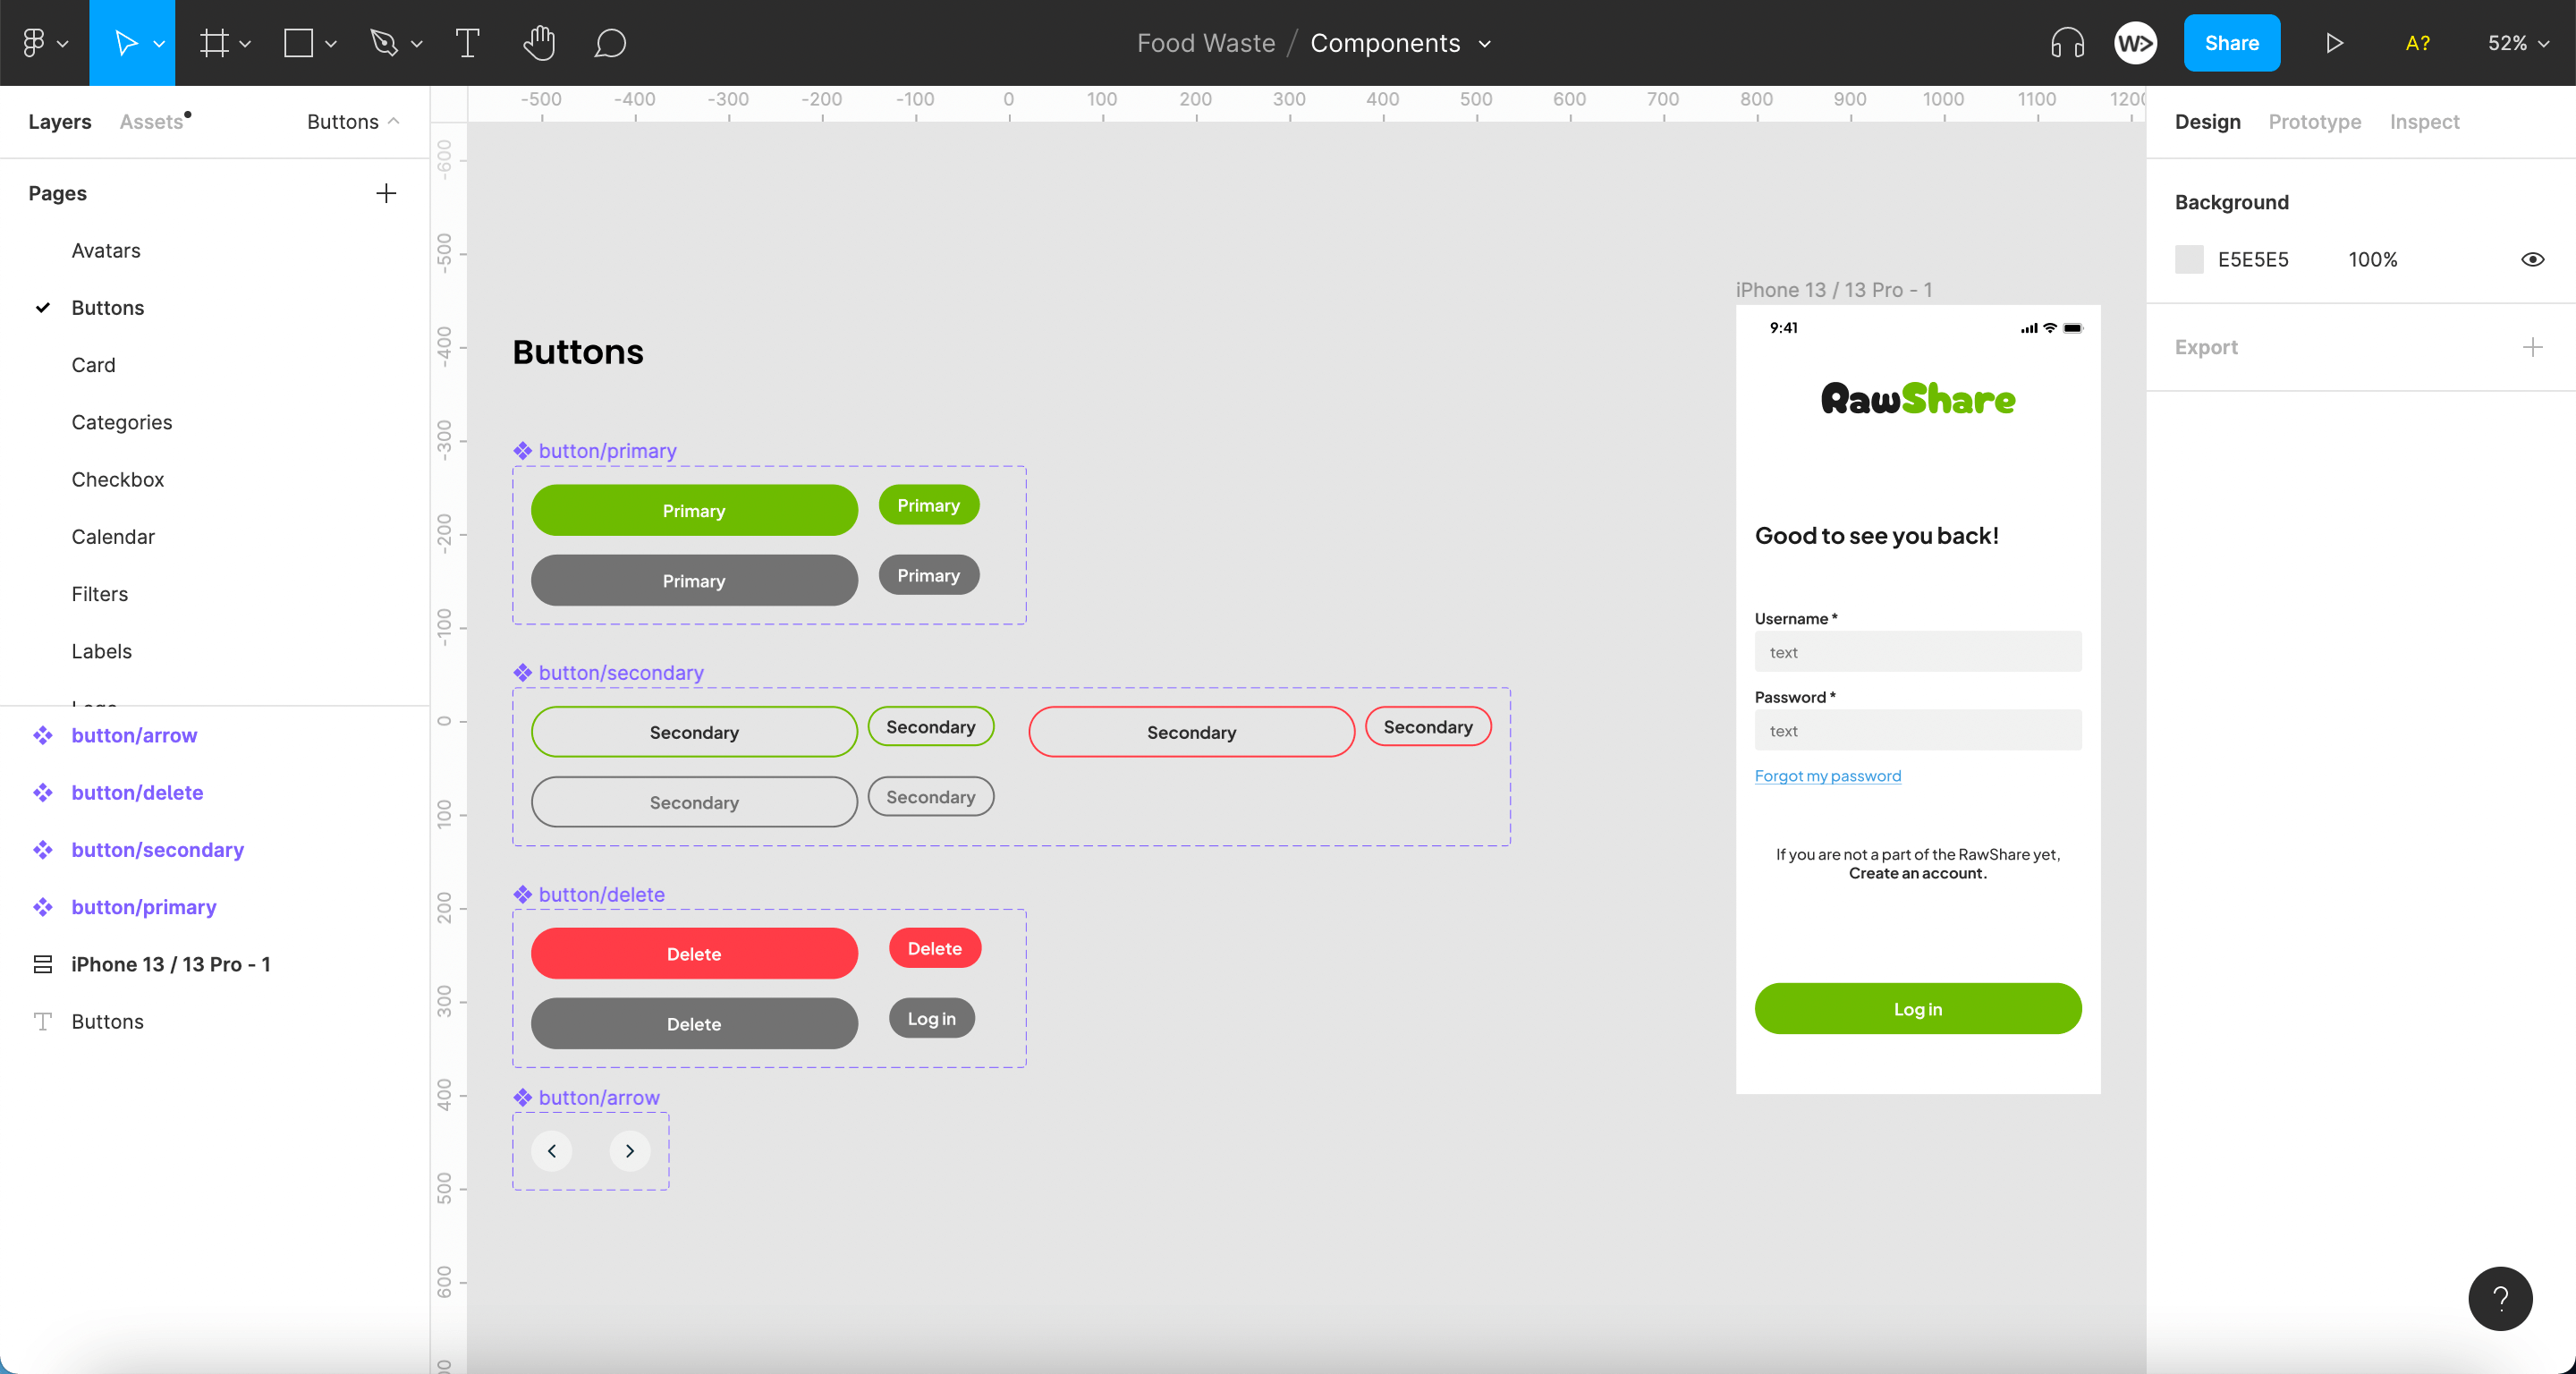This screenshot has height=1374, width=2576.
Task: Switch to the Assets tab
Action: coord(152,121)
